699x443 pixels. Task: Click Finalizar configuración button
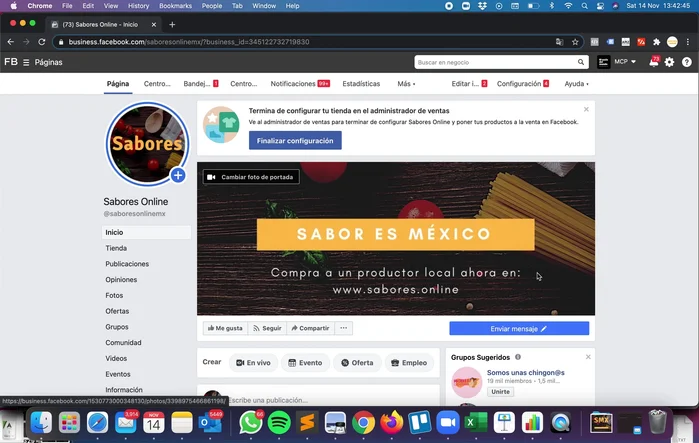[x=295, y=140]
